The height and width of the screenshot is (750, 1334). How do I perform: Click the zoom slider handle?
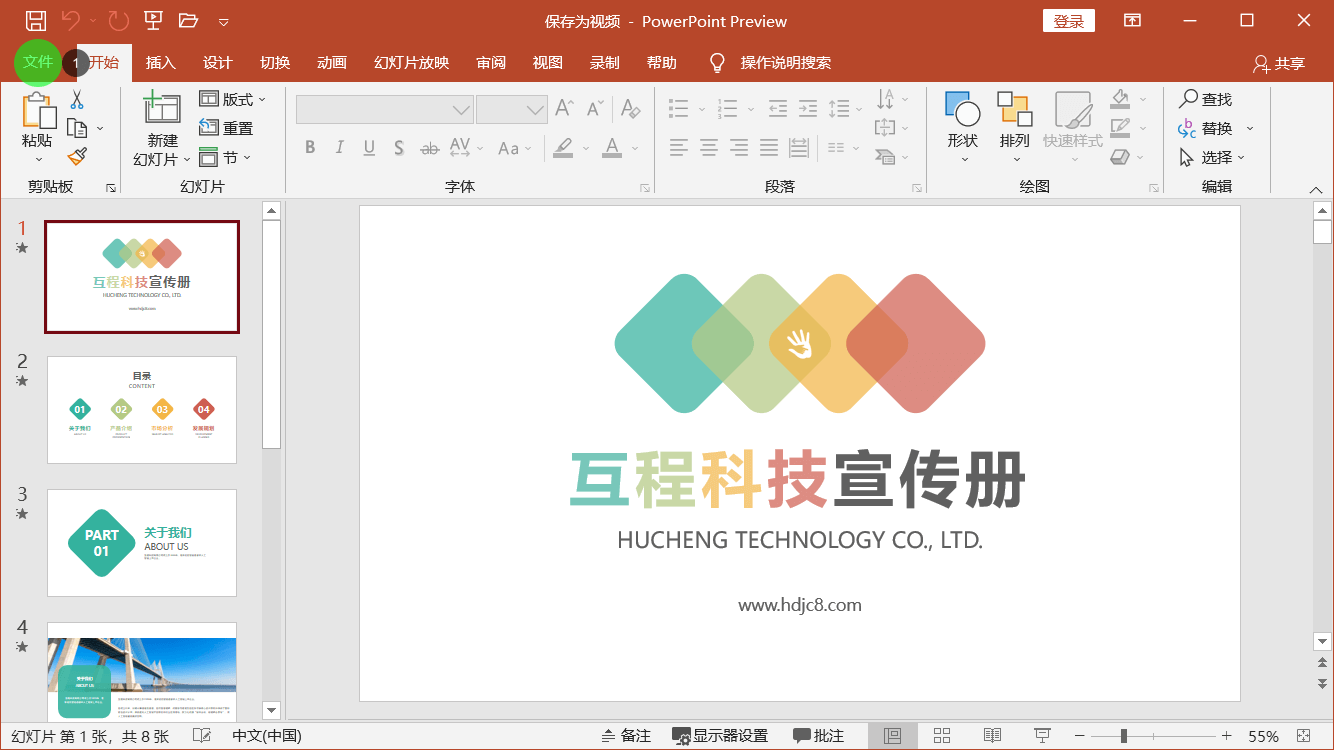1124,736
